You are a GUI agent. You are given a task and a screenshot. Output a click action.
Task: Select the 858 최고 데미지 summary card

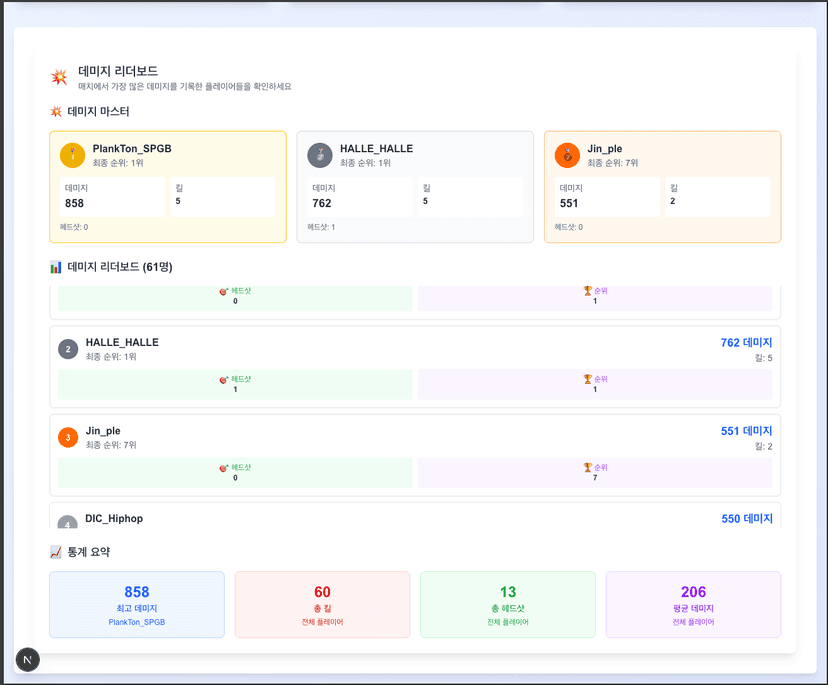tap(136, 604)
